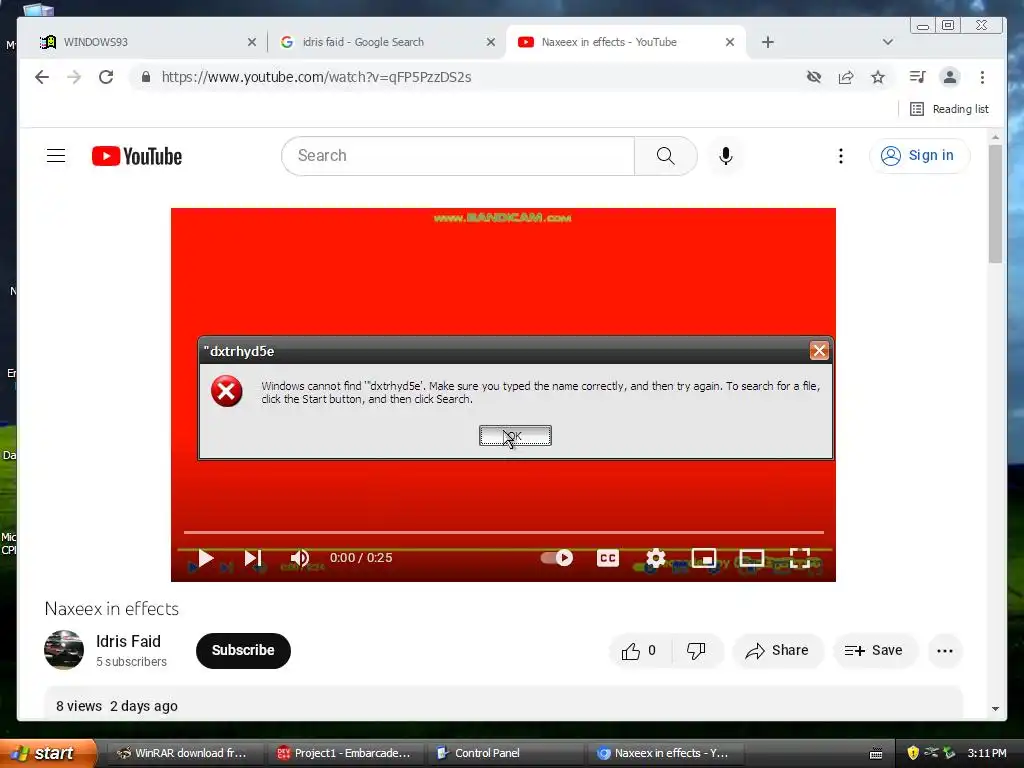Subscribe to Idris Faid
Screen dimensions: 1024x768
[x=243, y=650]
